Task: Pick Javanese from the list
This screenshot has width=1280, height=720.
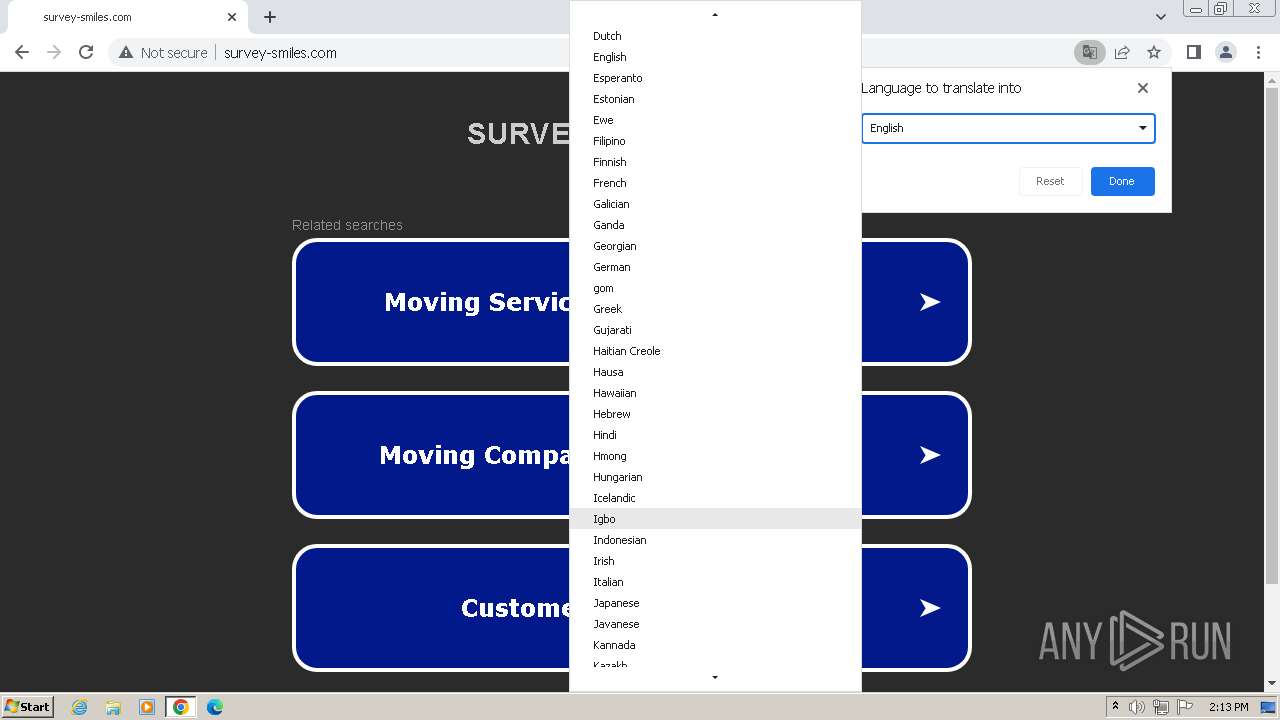Action: 715,624
